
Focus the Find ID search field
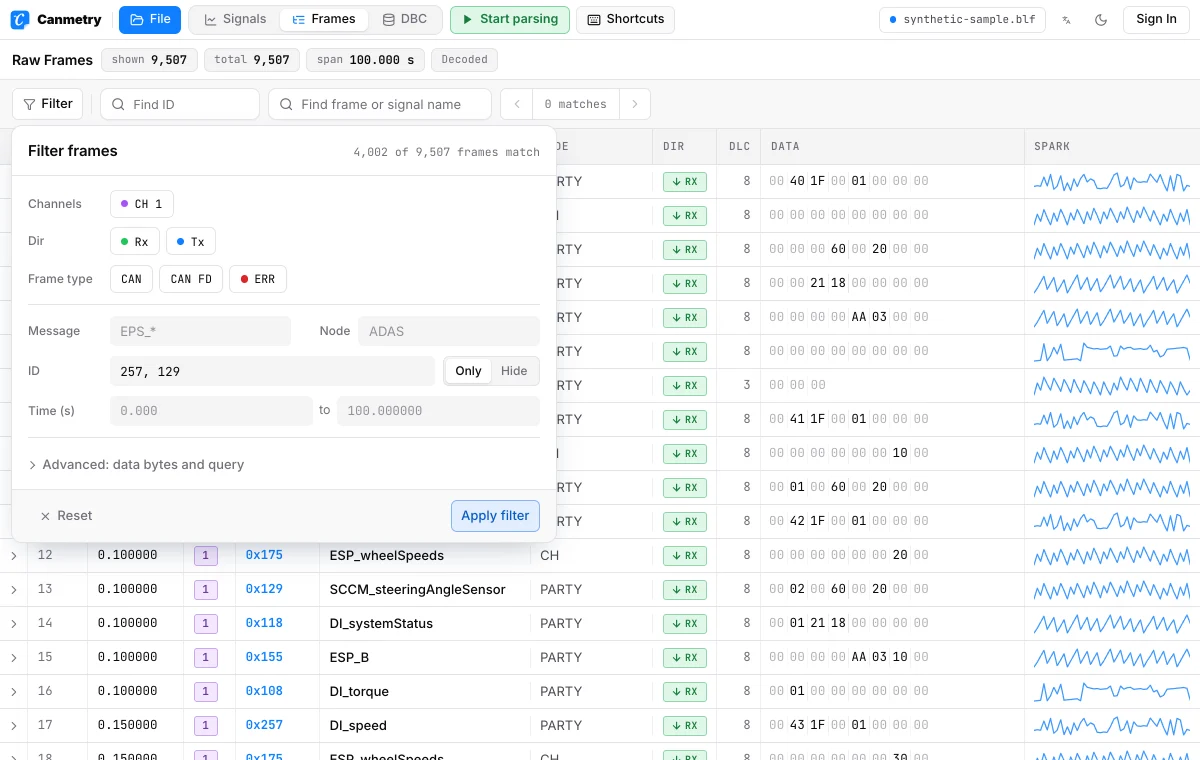click(x=180, y=104)
